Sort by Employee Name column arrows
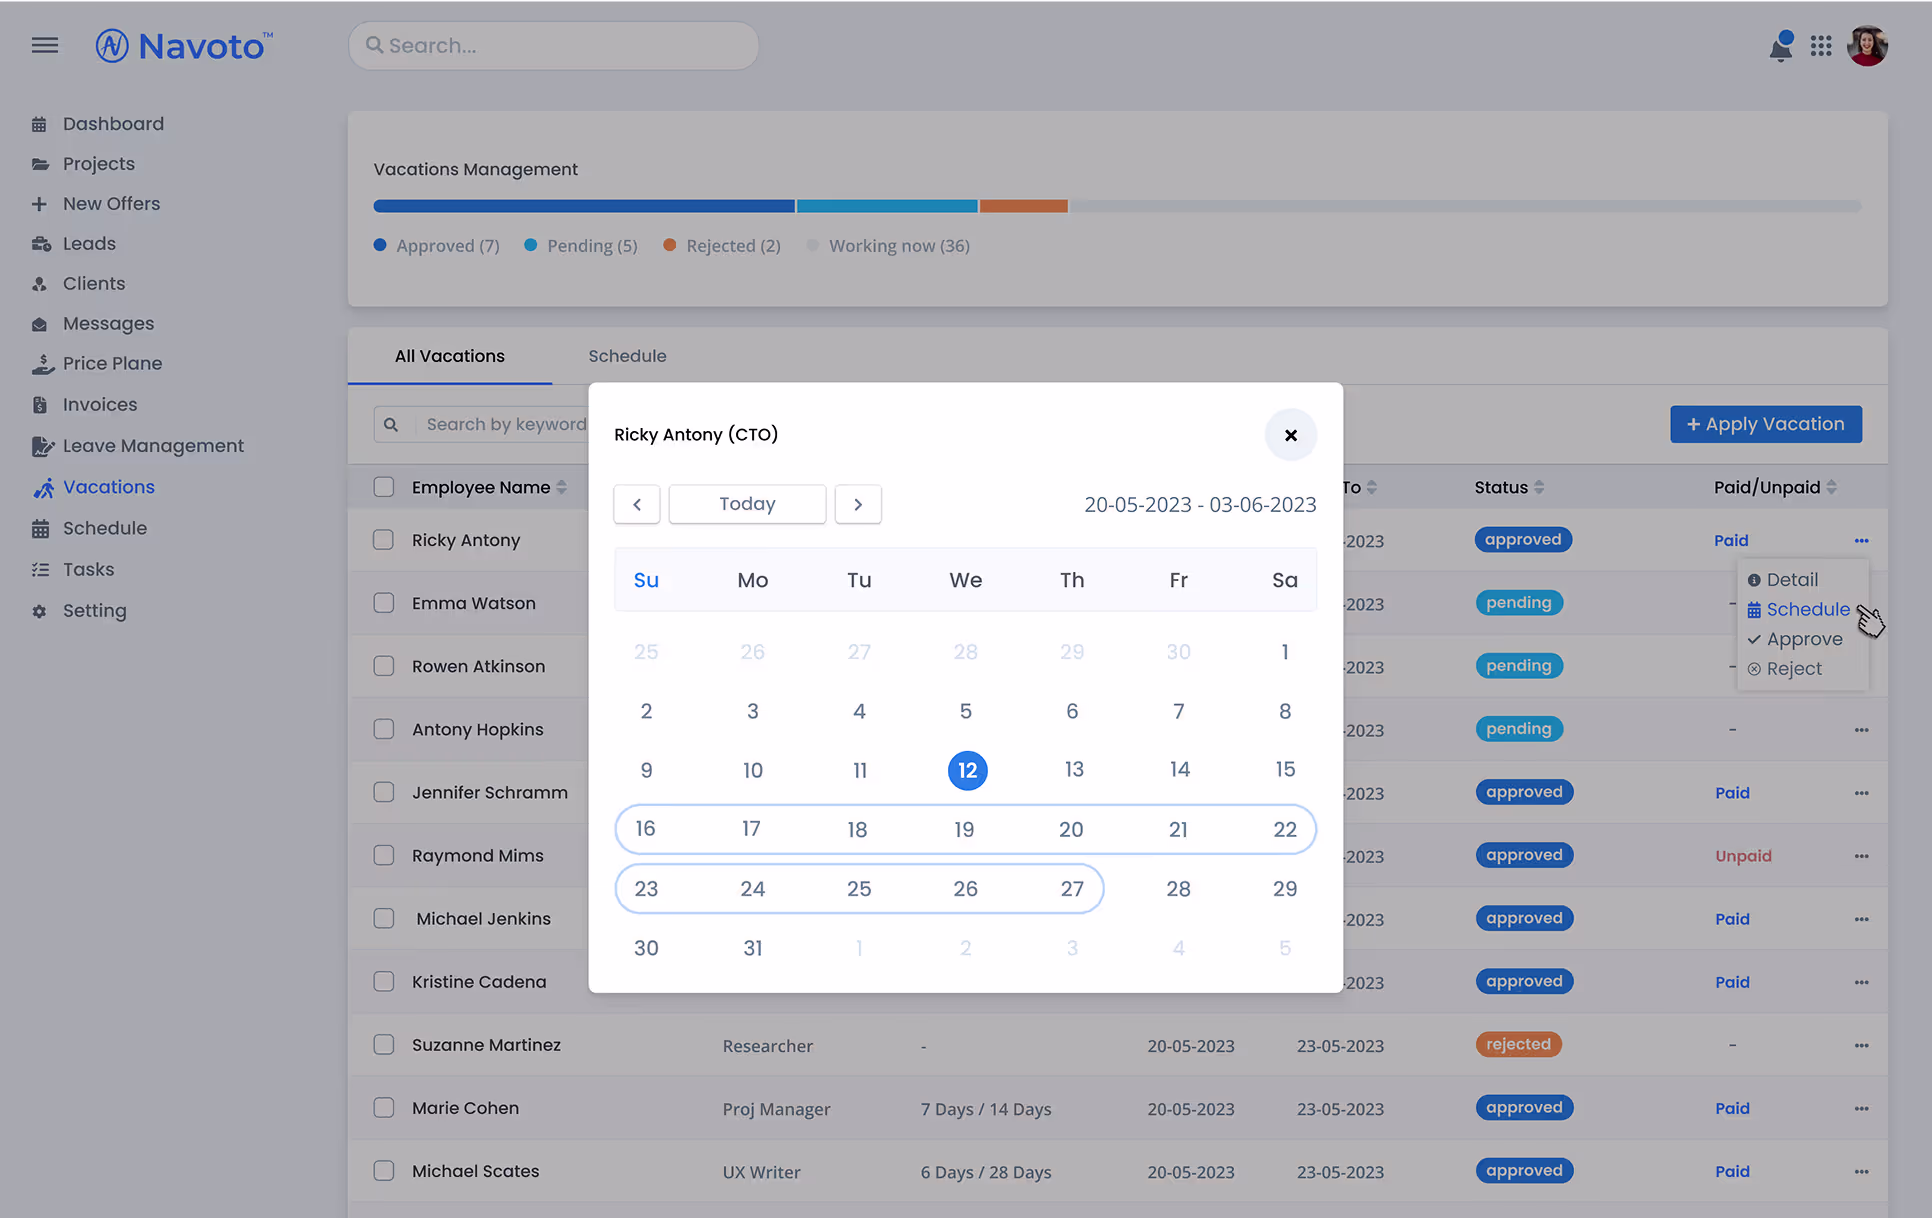This screenshot has width=1932, height=1218. (x=561, y=487)
